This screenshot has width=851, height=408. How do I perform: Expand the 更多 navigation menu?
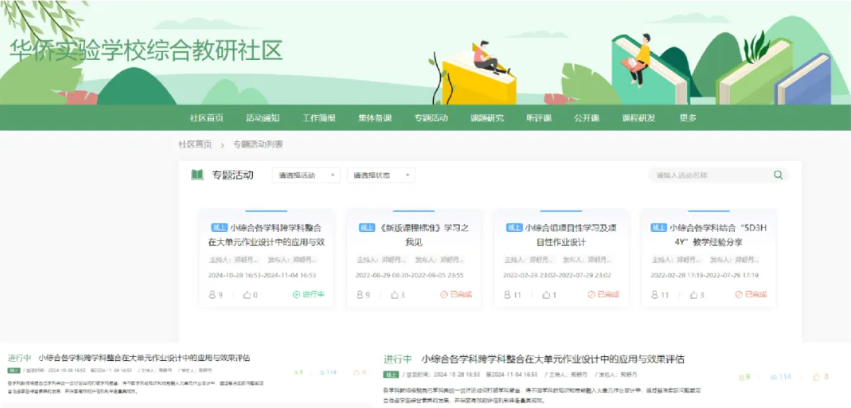pos(688,117)
